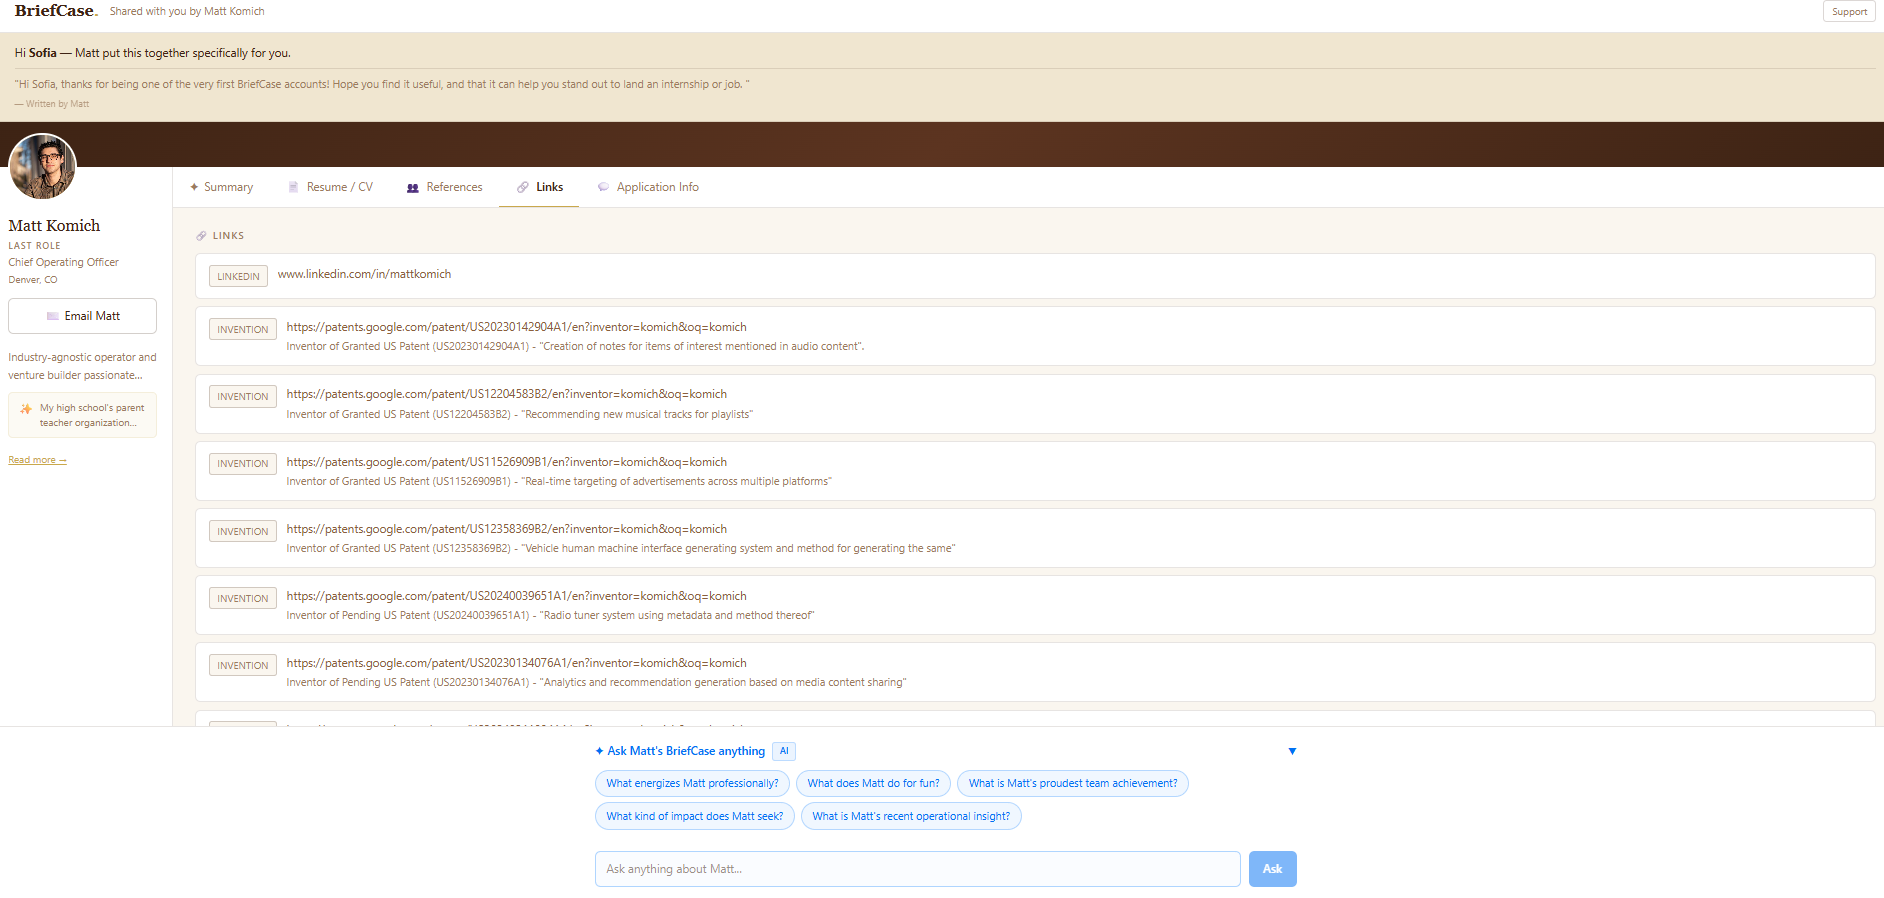
Task: Follow the Read more link
Action: pyautogui.click(x=37, y=460)
